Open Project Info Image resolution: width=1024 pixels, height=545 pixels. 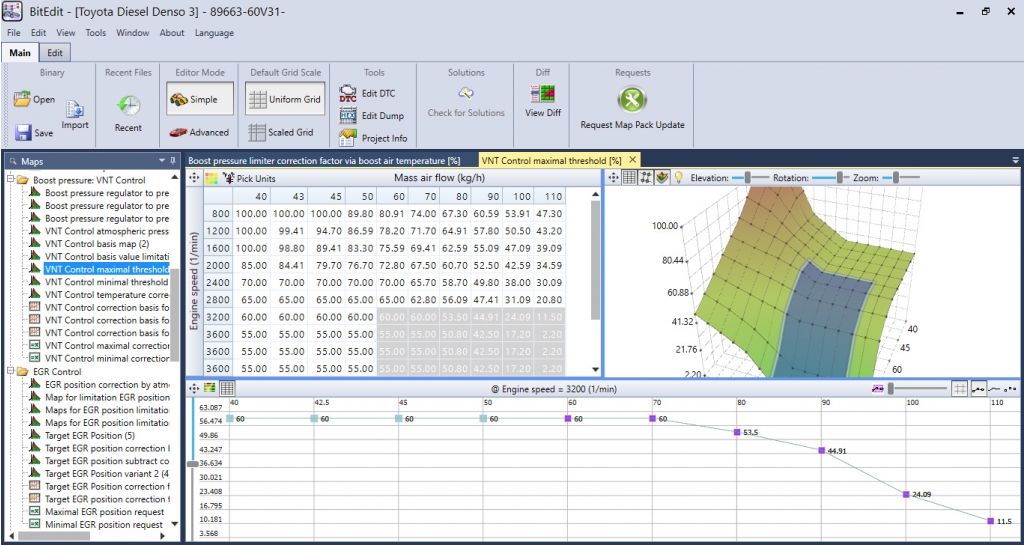pyautogui.click(x=373, y=138)
